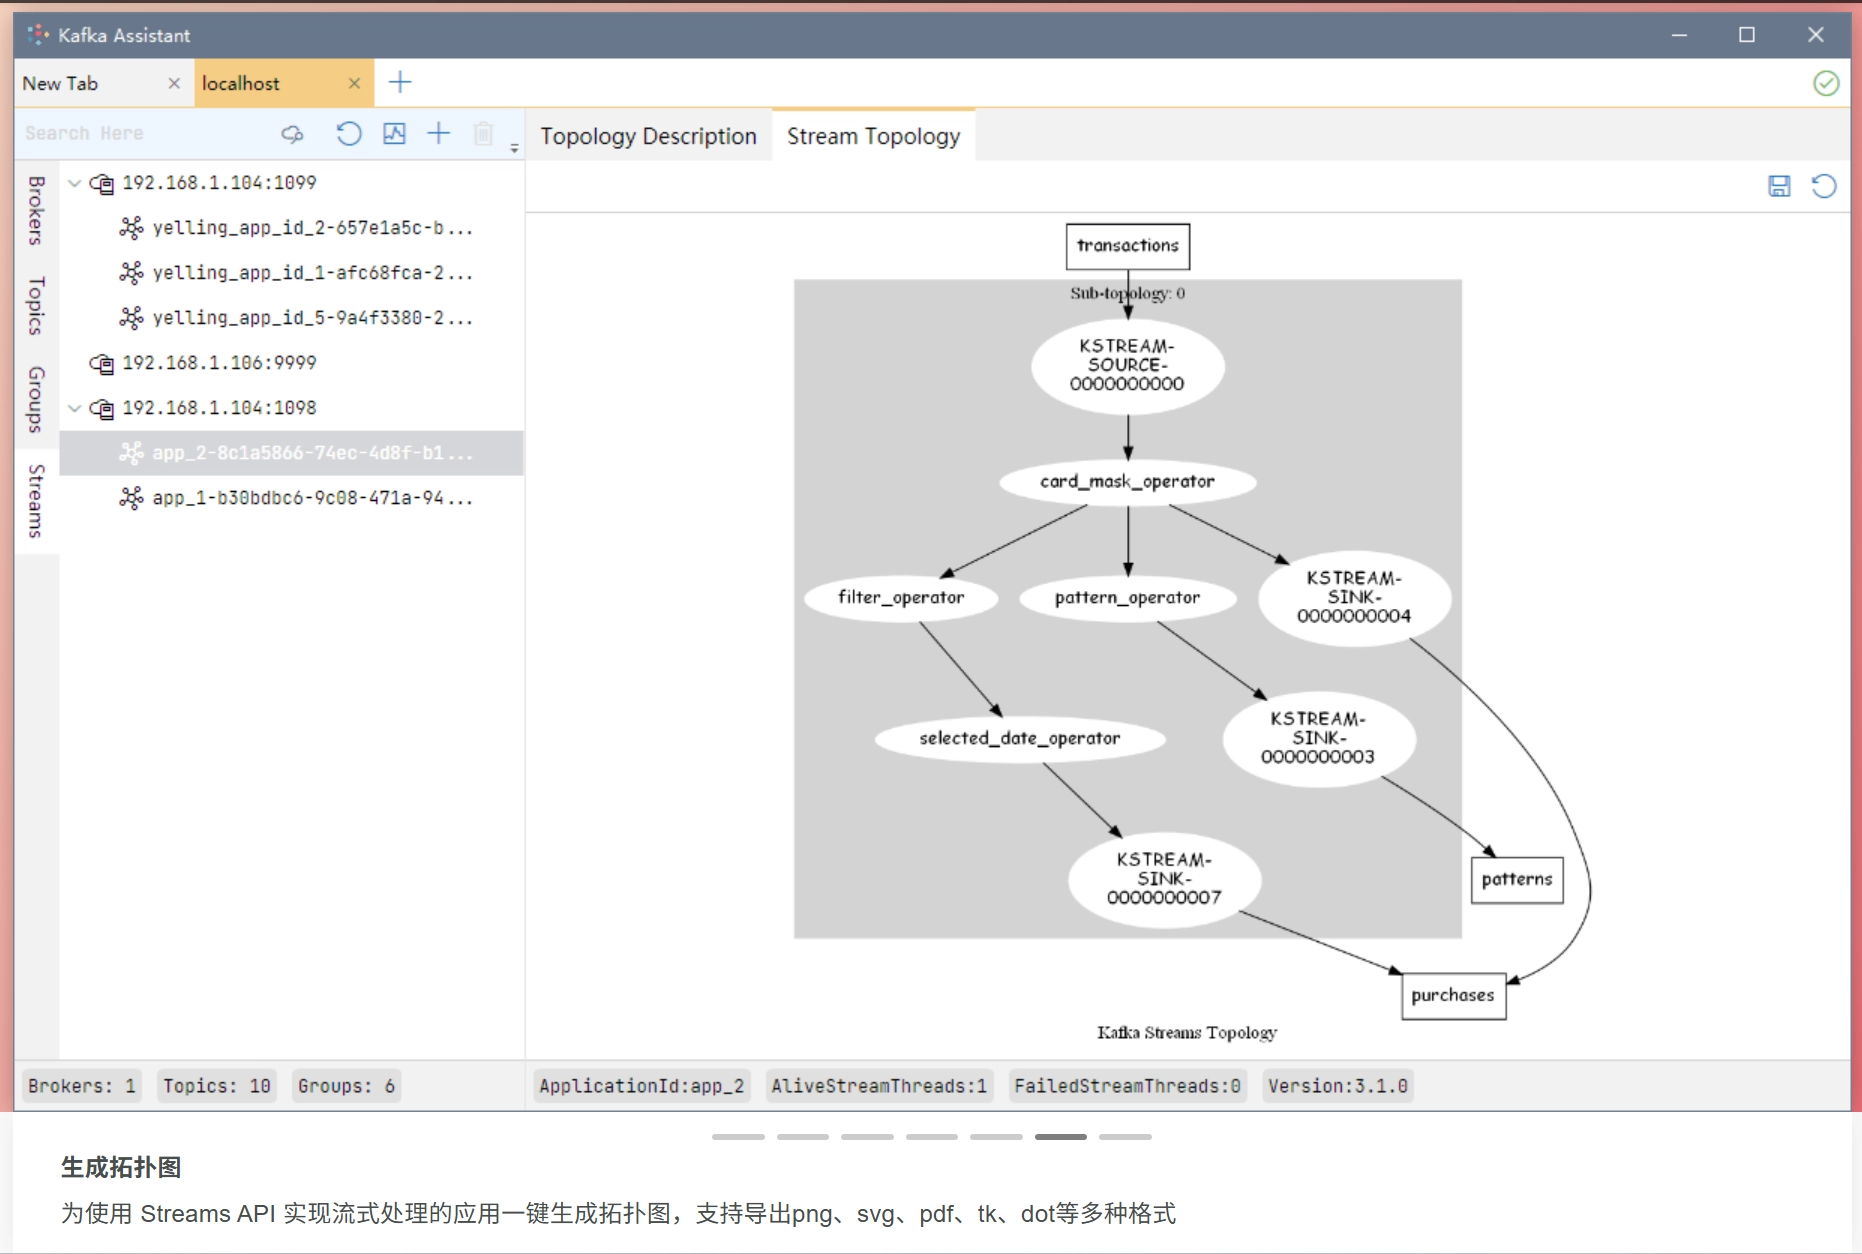Go to the last carousel slide indicator
This screenshot has height=1254, width=1862.
pos(1125,1137)
